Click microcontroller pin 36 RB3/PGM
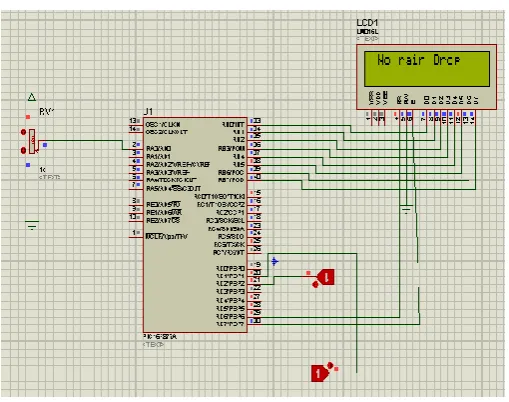 click(x=254, y=149)
